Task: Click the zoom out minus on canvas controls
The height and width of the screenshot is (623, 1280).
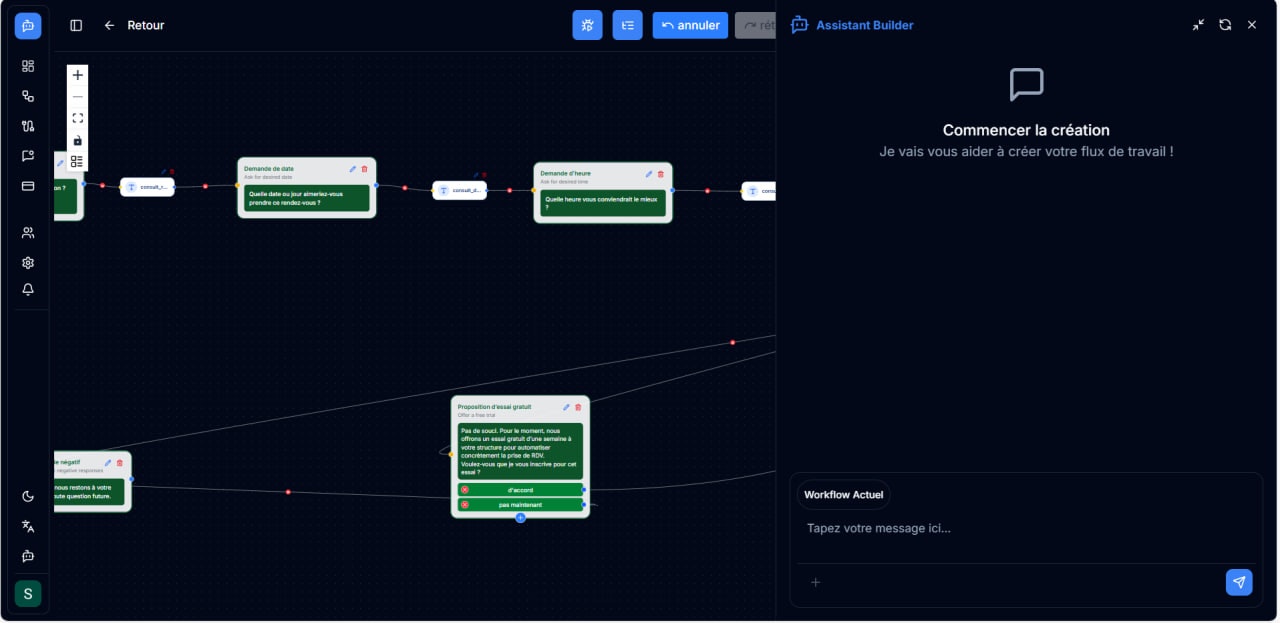Action: point(77,96)
